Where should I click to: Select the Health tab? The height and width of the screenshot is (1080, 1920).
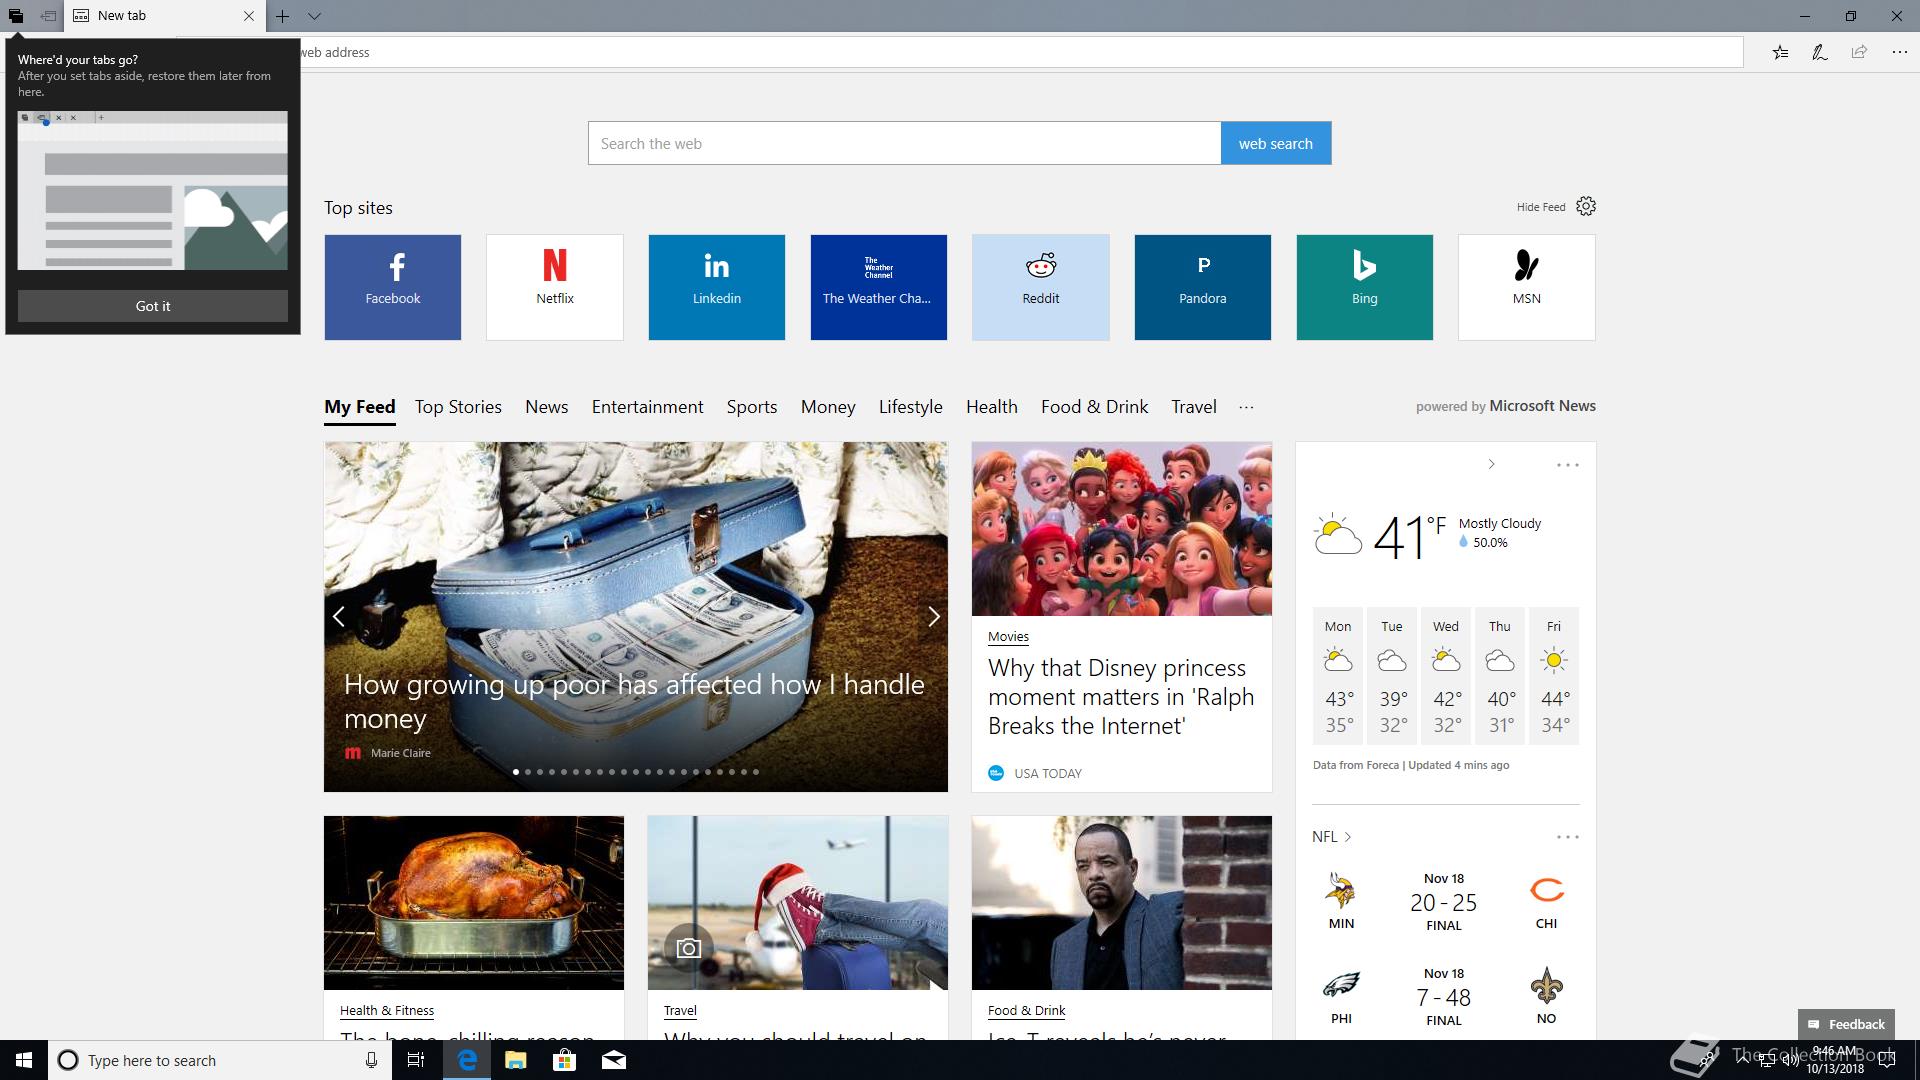[992, 407]
